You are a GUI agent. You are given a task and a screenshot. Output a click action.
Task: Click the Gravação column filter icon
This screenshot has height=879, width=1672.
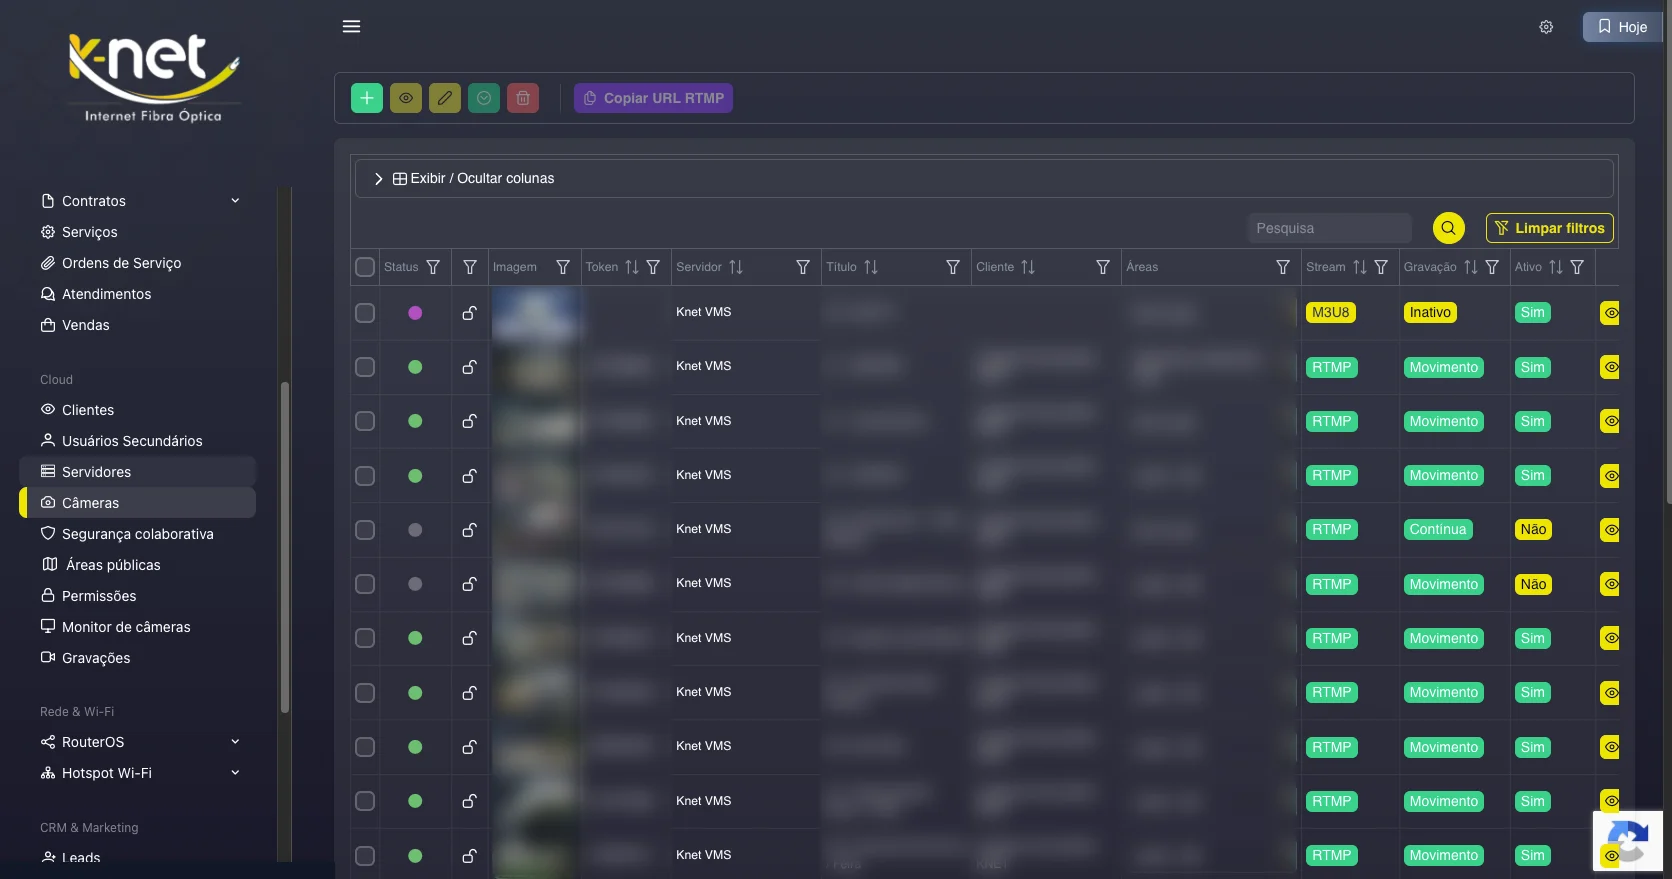coord(1492,267)
